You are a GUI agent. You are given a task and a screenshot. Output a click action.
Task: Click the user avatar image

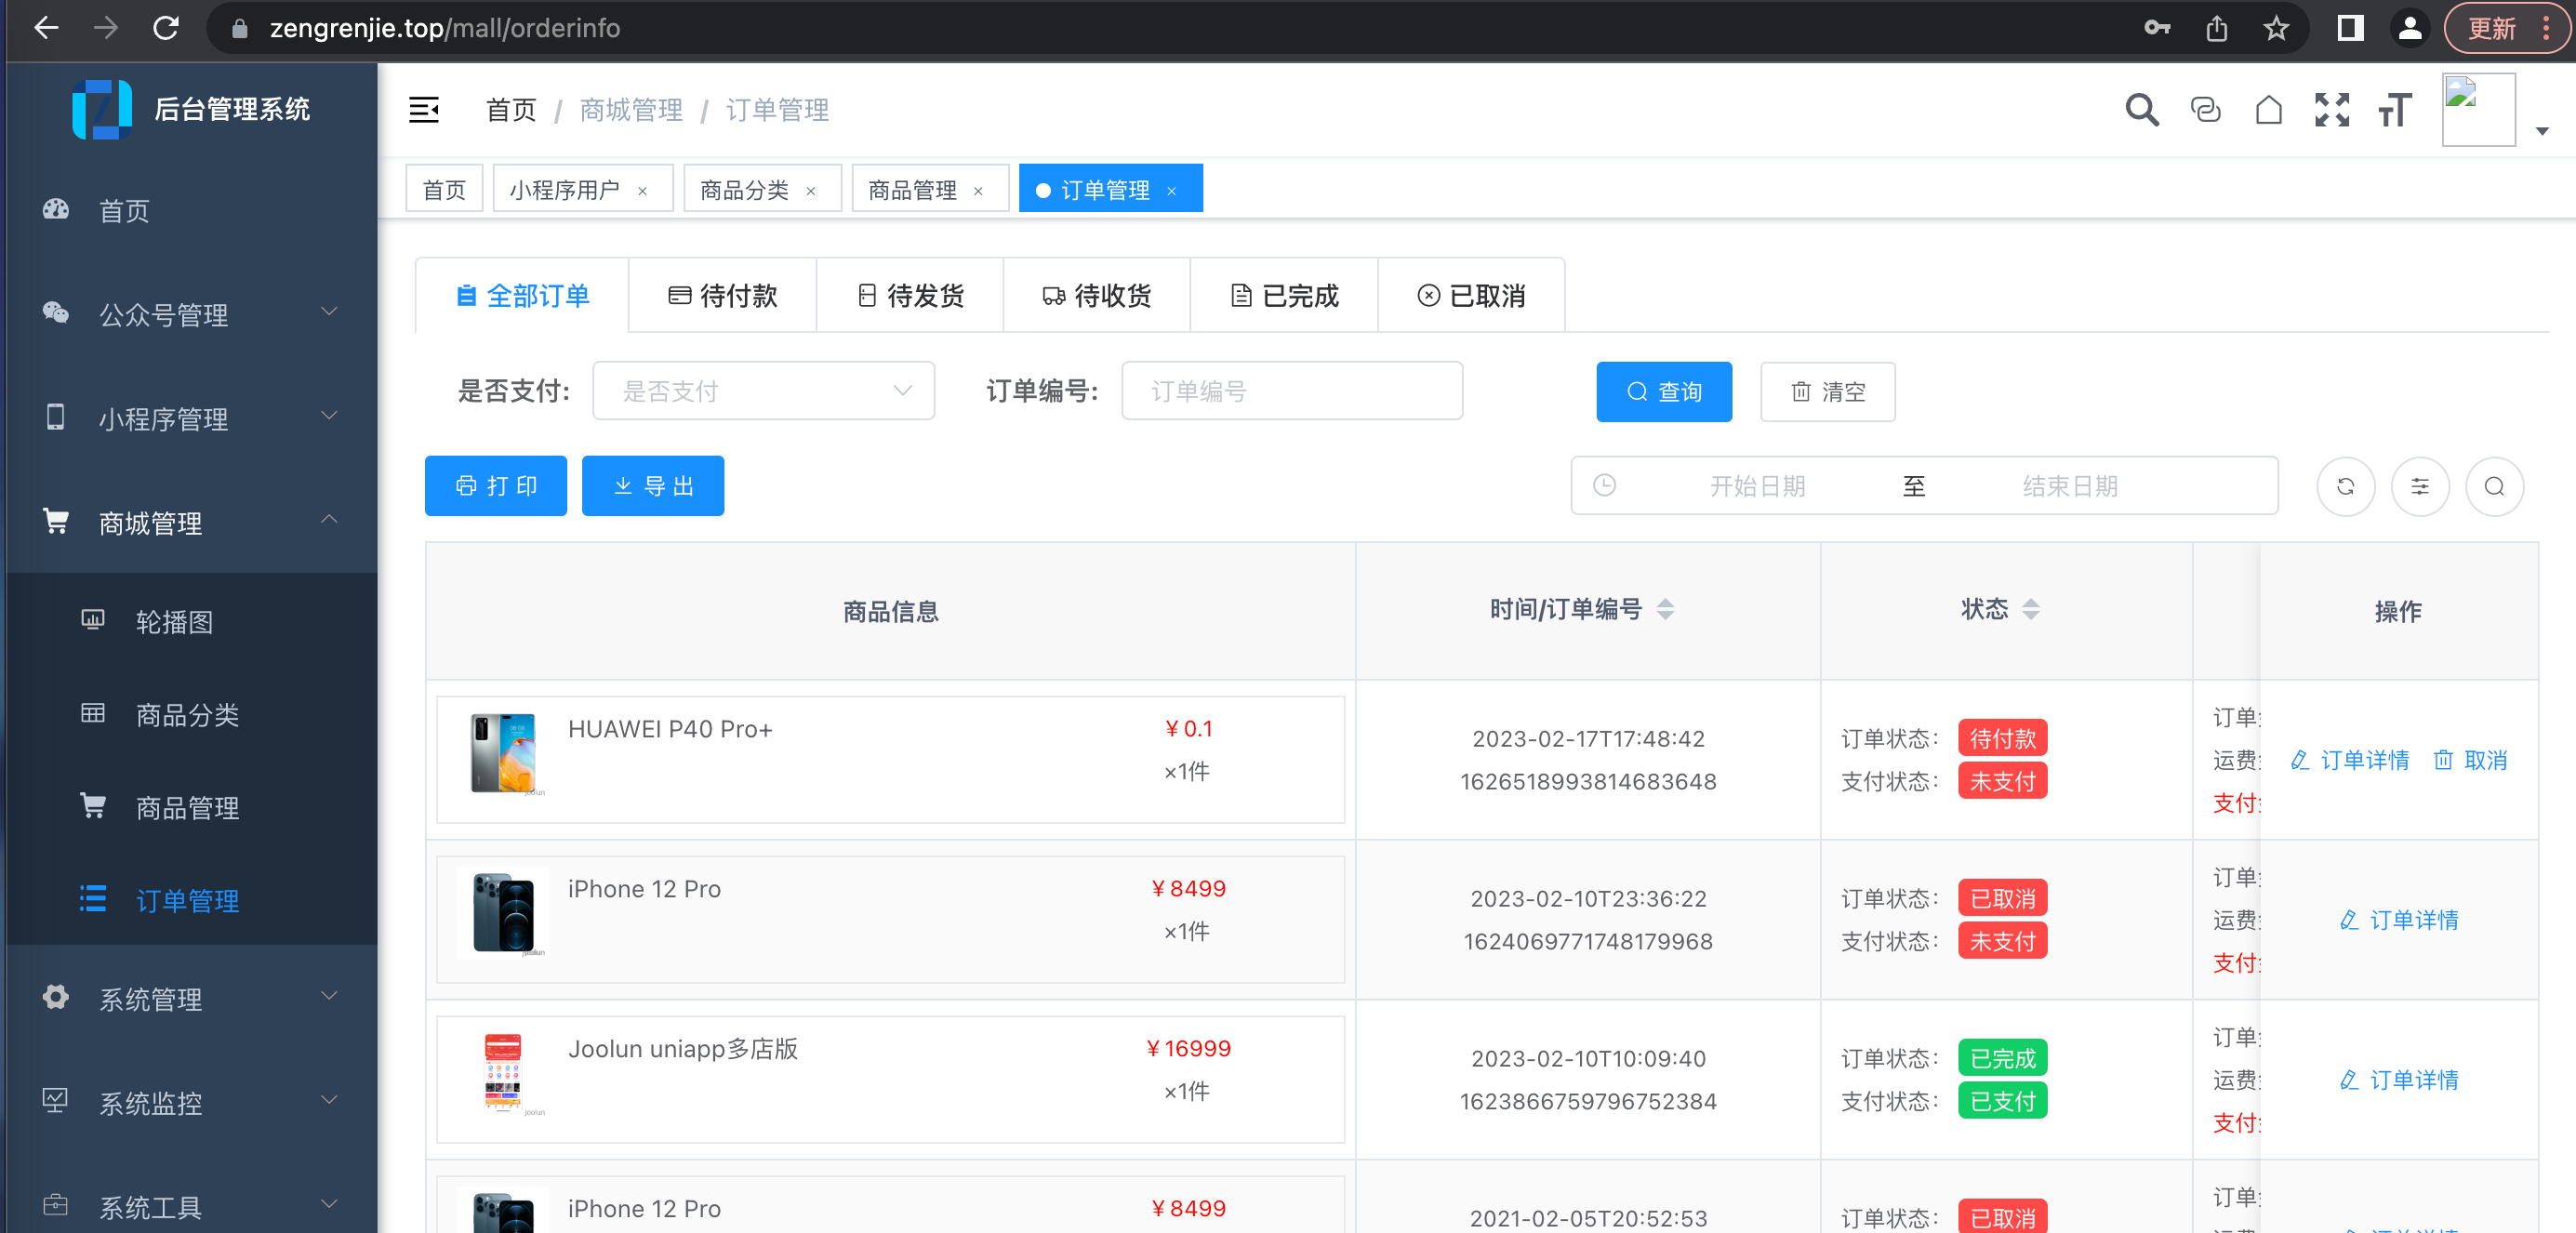point(2478,110)
